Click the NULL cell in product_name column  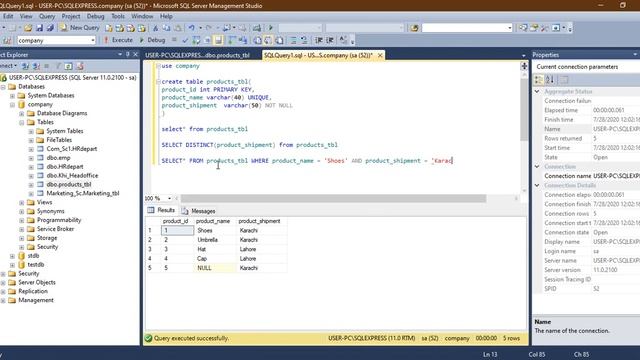tap(215, 268)
